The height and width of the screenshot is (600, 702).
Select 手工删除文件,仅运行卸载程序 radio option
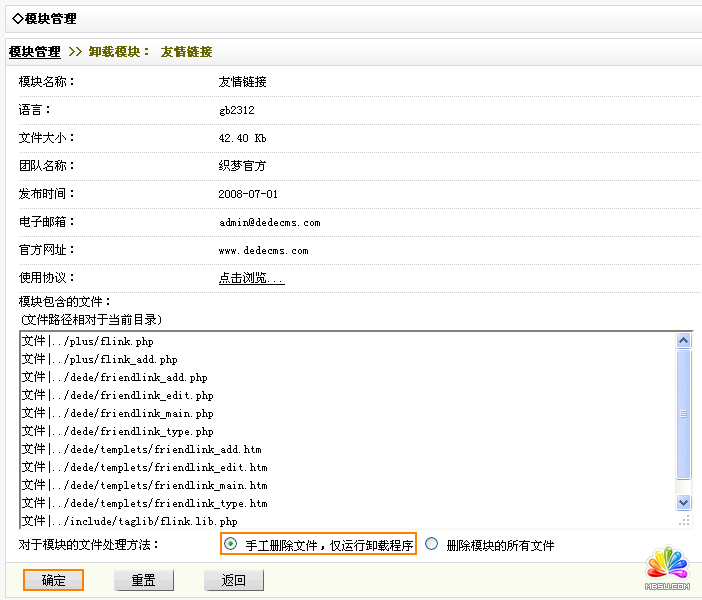[x=231, y=545]
